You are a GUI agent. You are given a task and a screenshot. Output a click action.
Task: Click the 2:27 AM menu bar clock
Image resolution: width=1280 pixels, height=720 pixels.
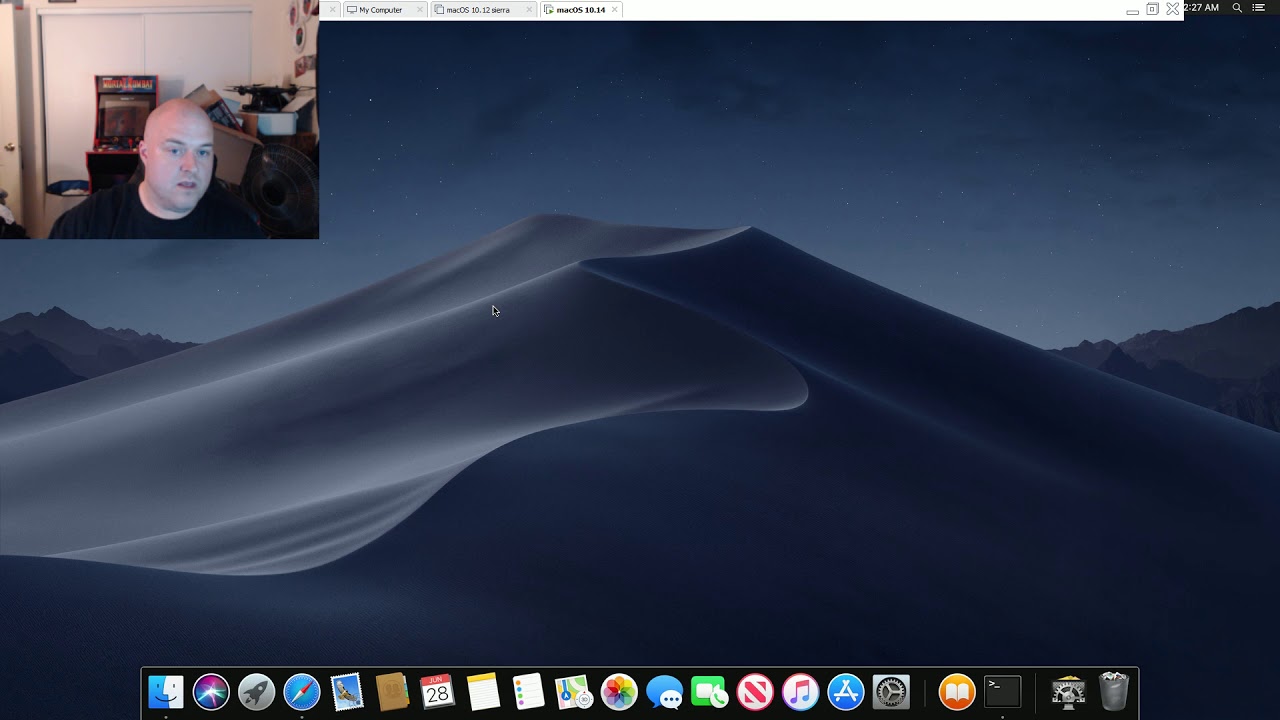(1202, 8)
